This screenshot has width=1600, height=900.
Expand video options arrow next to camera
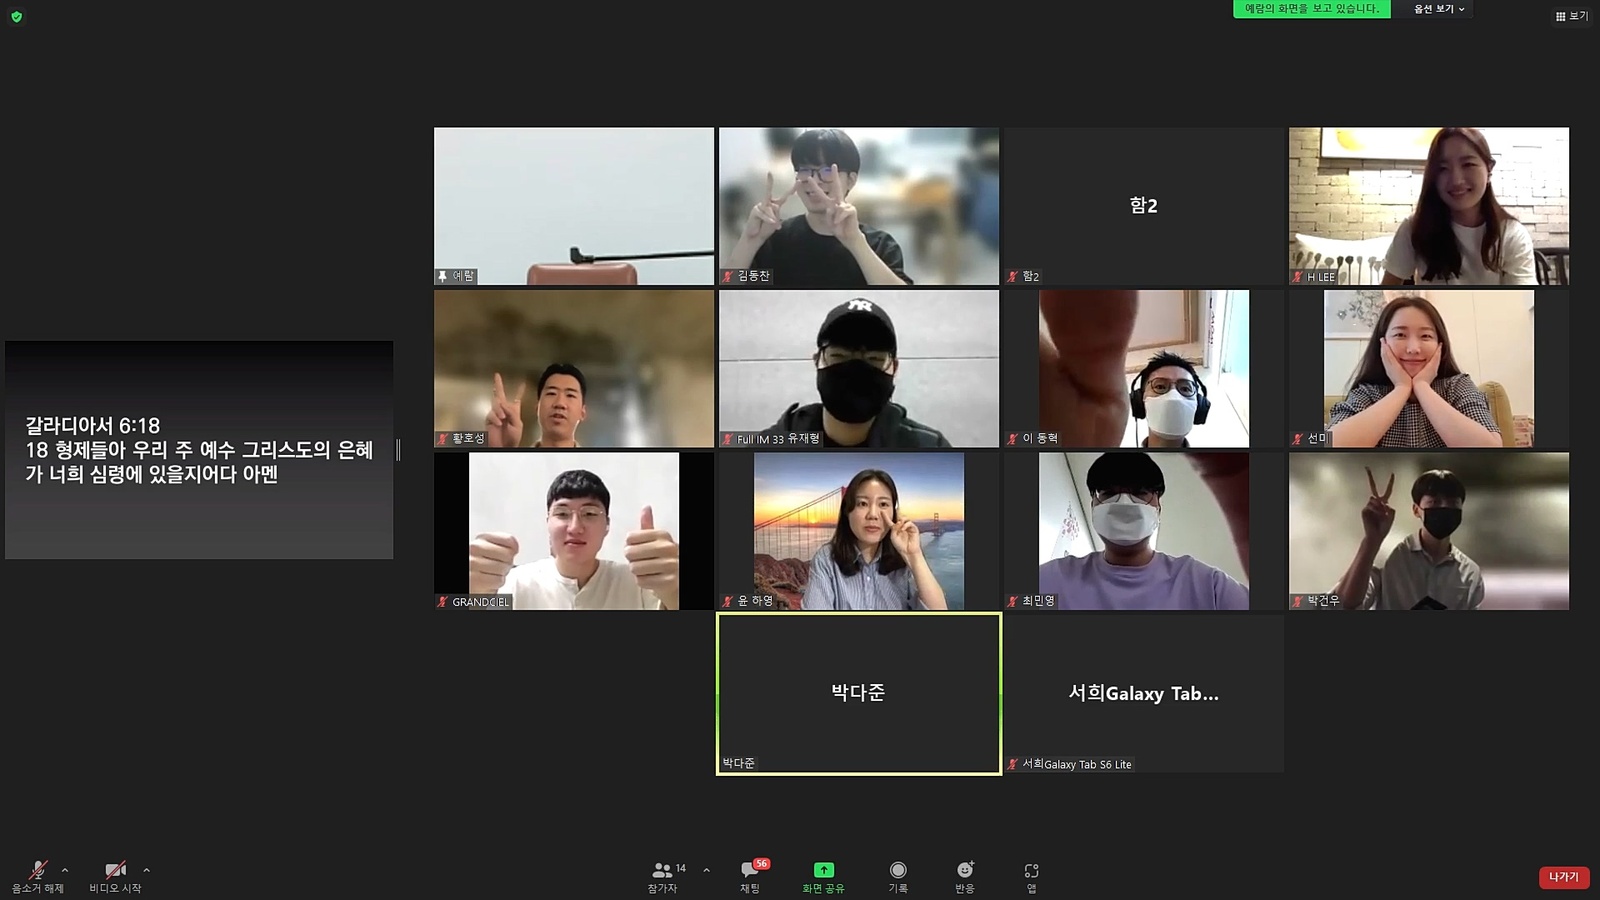coord(147,870)
